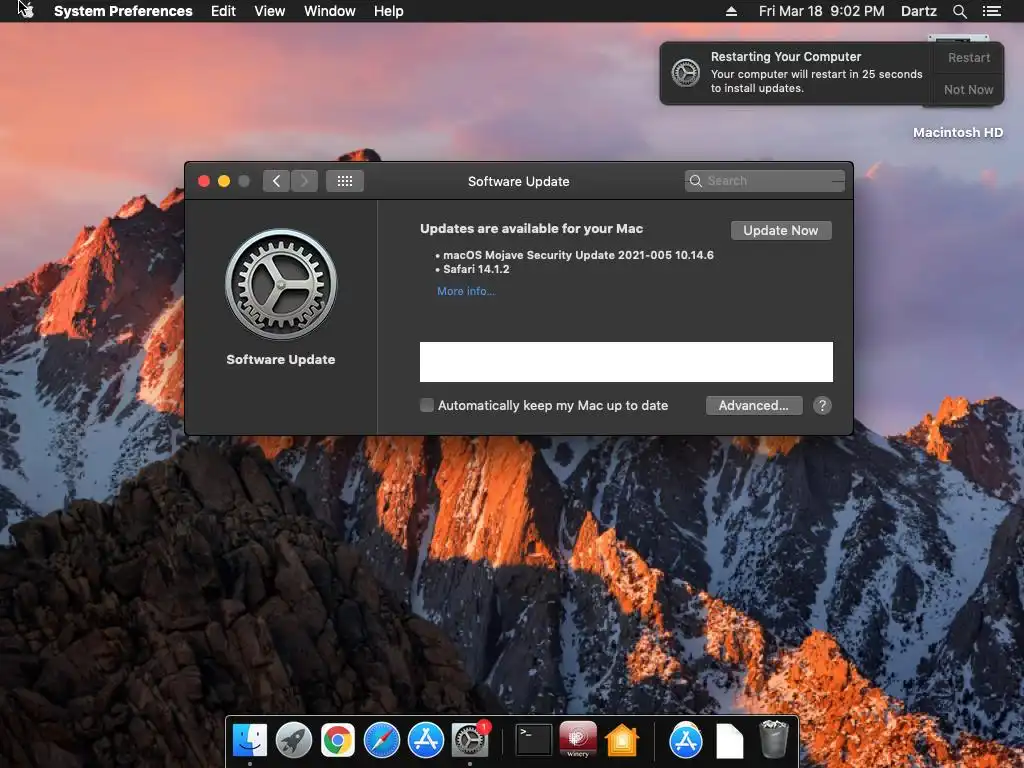The width and height of the screenshot is (1024, 768).
Task: Select the Safari 14.1.2 update line
Action: (x=476, y=269)
